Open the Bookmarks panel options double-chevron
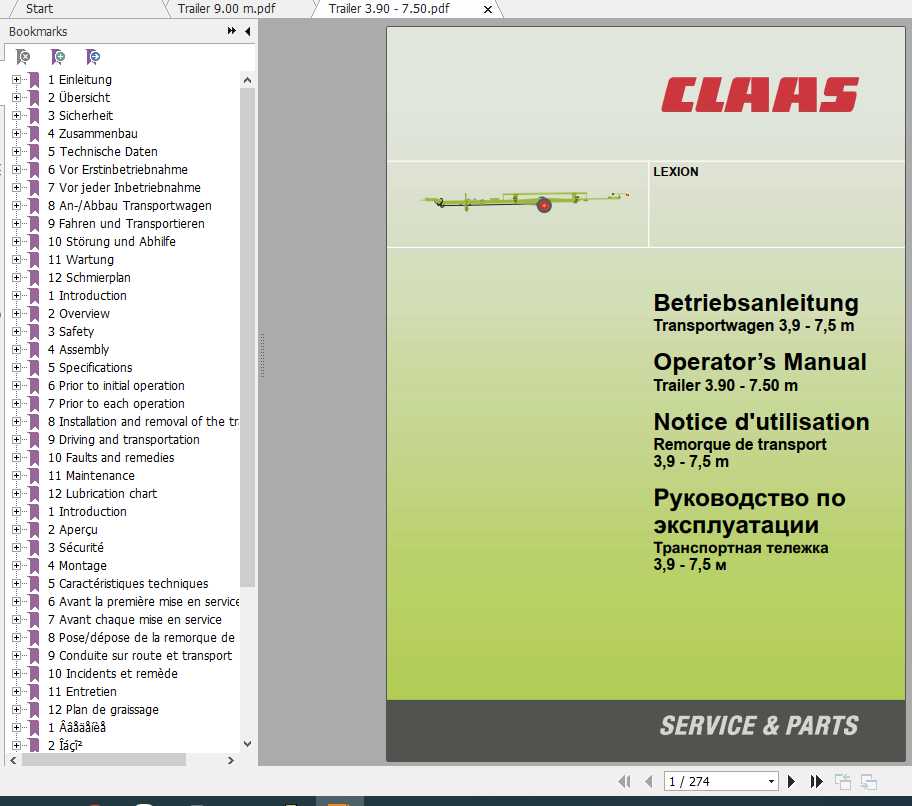The height and width of the screenshot is (806, 912). [230, 31]
